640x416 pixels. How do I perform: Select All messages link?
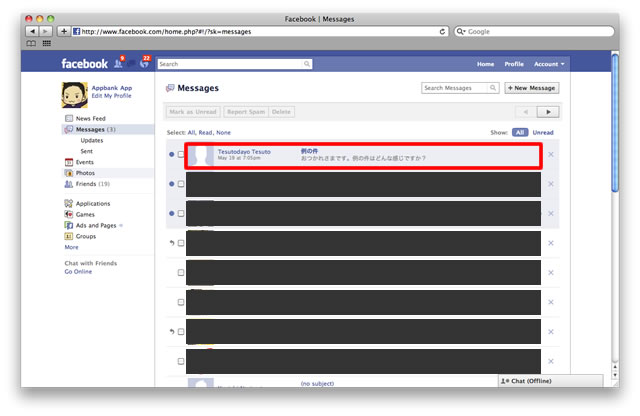(191, 132)
